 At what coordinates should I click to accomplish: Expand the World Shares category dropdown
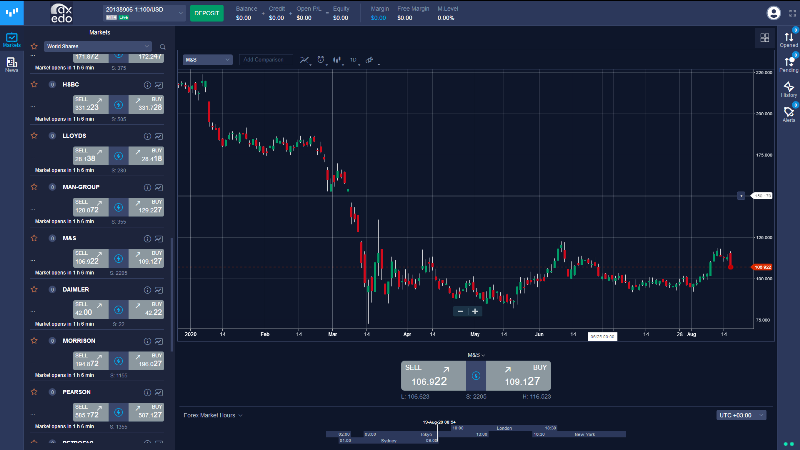(97, 46)
